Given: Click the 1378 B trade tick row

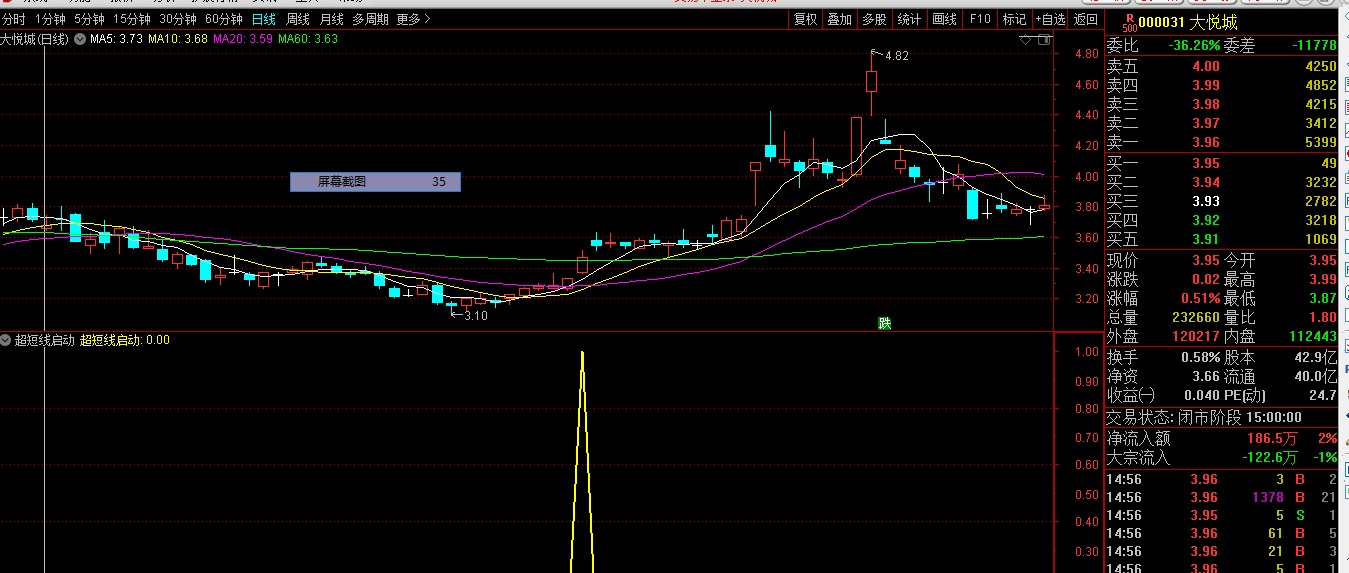Looking at the screenshot, I should (1221, 497).
